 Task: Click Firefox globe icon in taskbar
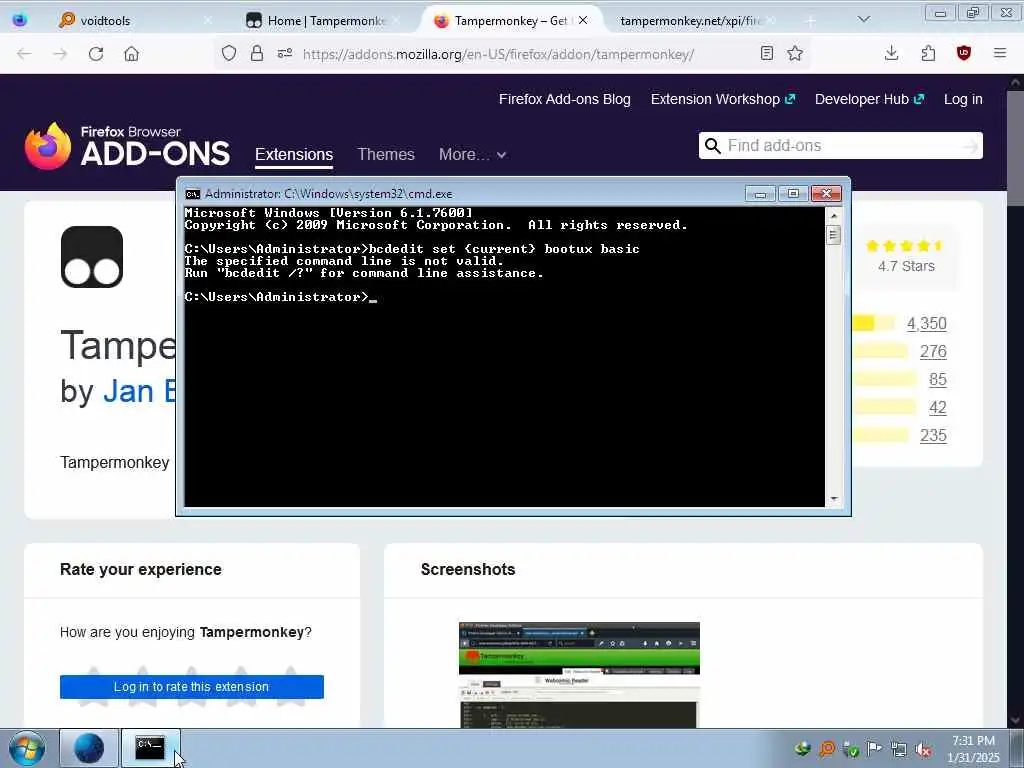click(89, 748)
